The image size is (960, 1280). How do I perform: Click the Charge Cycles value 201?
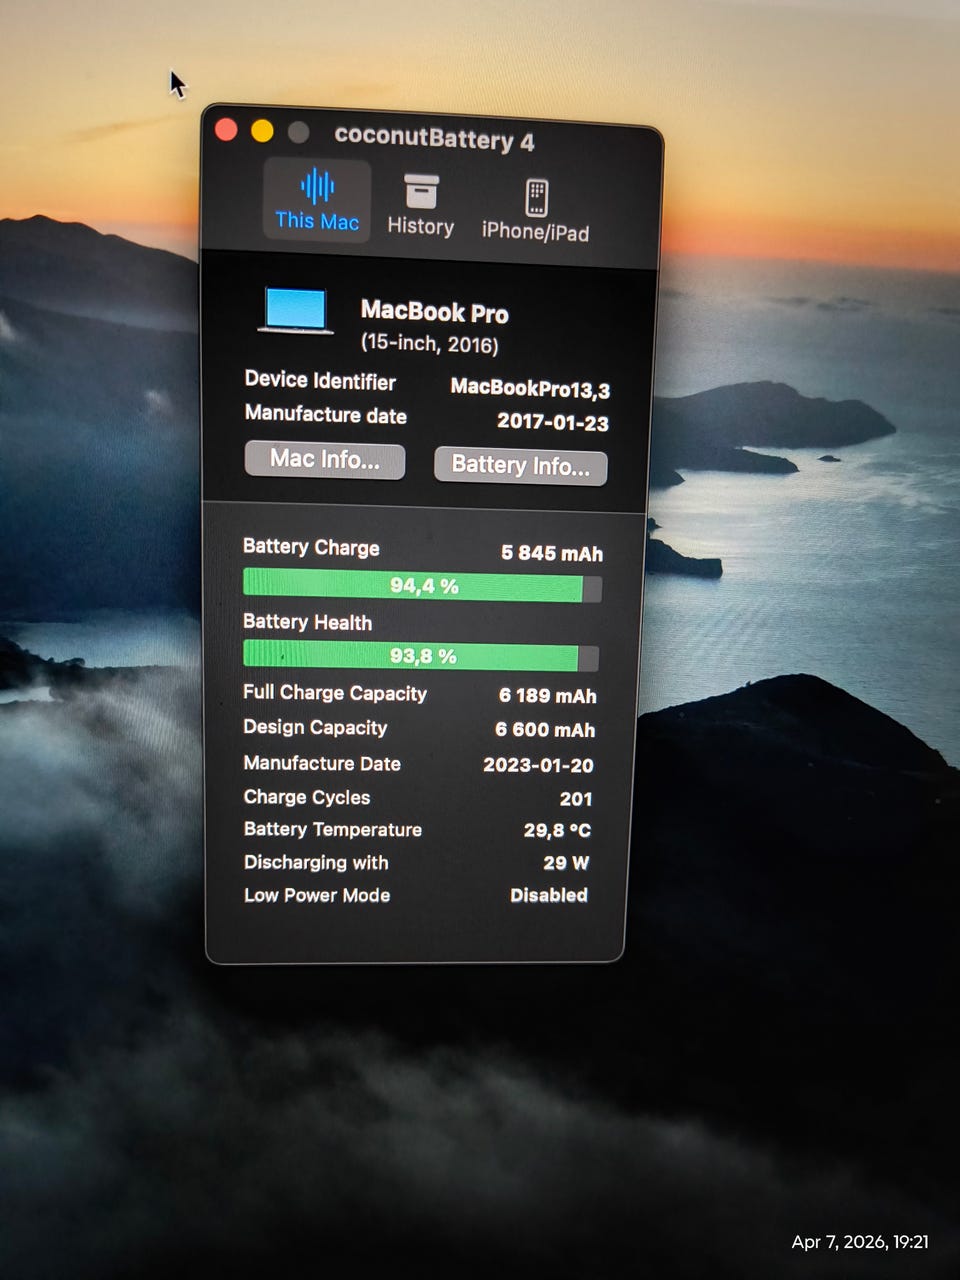(576, 799)
